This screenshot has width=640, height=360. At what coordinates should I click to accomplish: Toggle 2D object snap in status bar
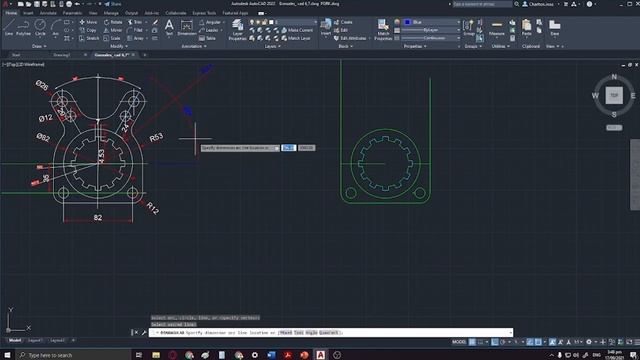point(538,342)
